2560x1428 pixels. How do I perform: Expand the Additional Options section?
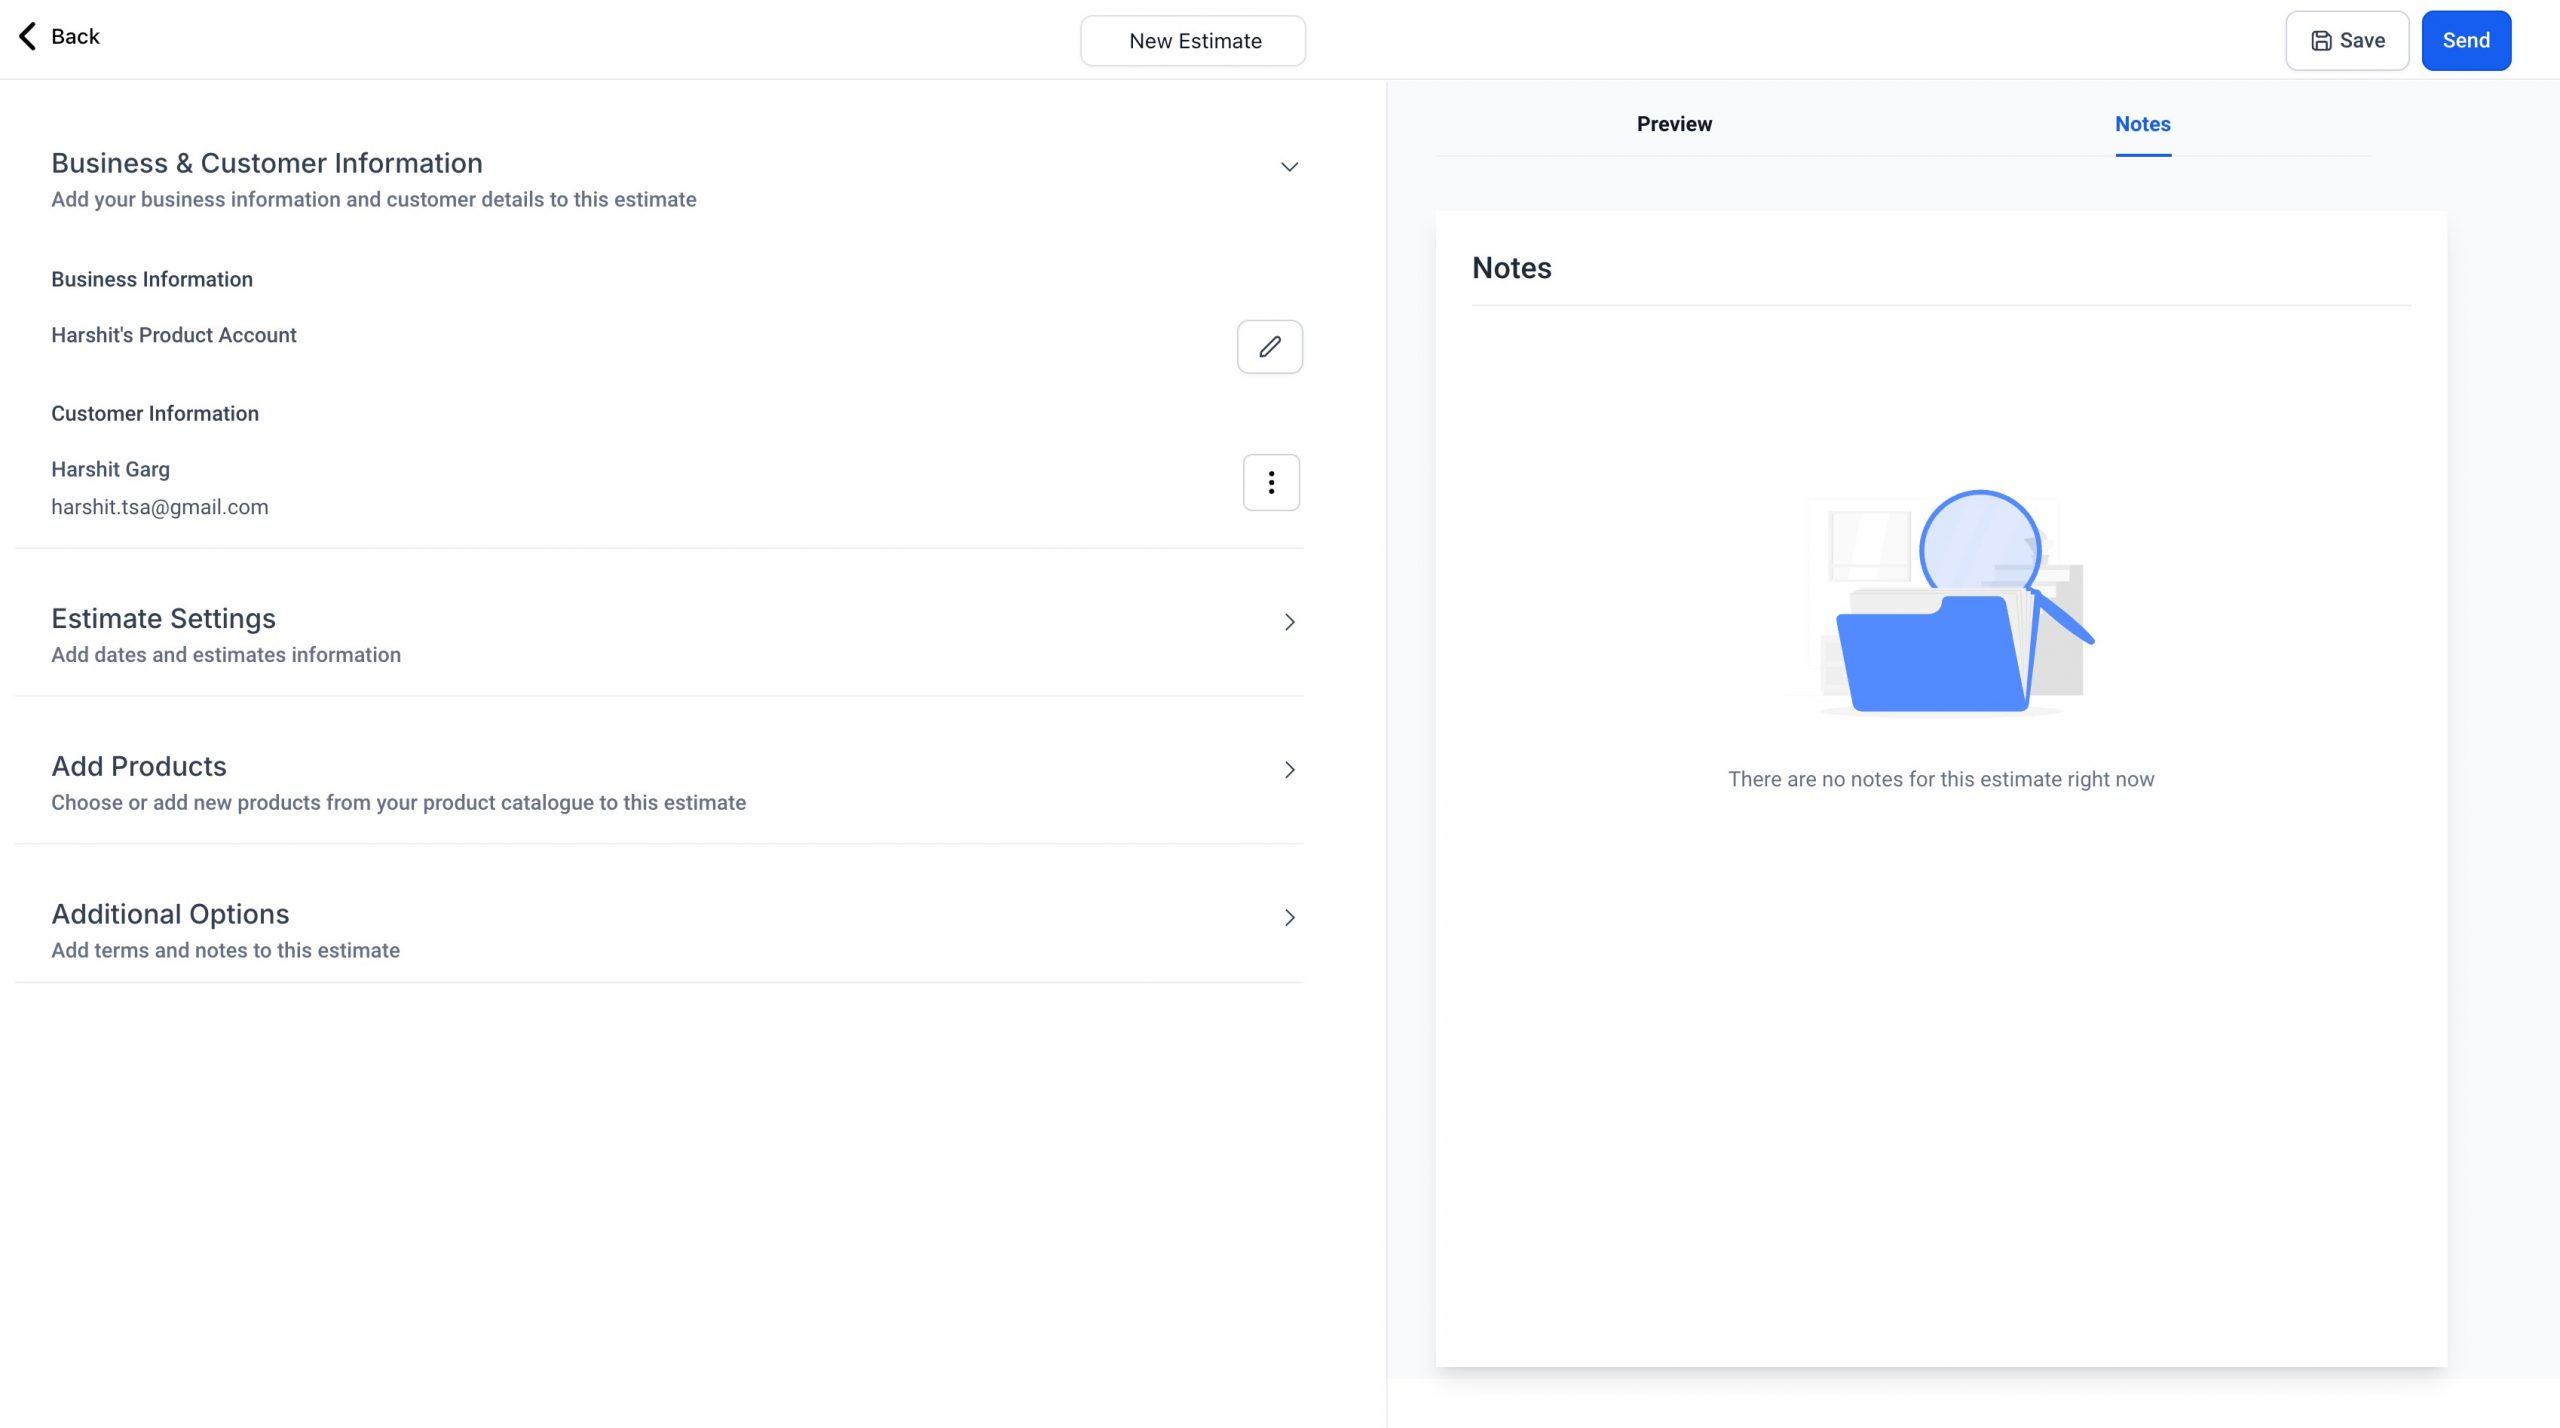(x=170, y=913)
